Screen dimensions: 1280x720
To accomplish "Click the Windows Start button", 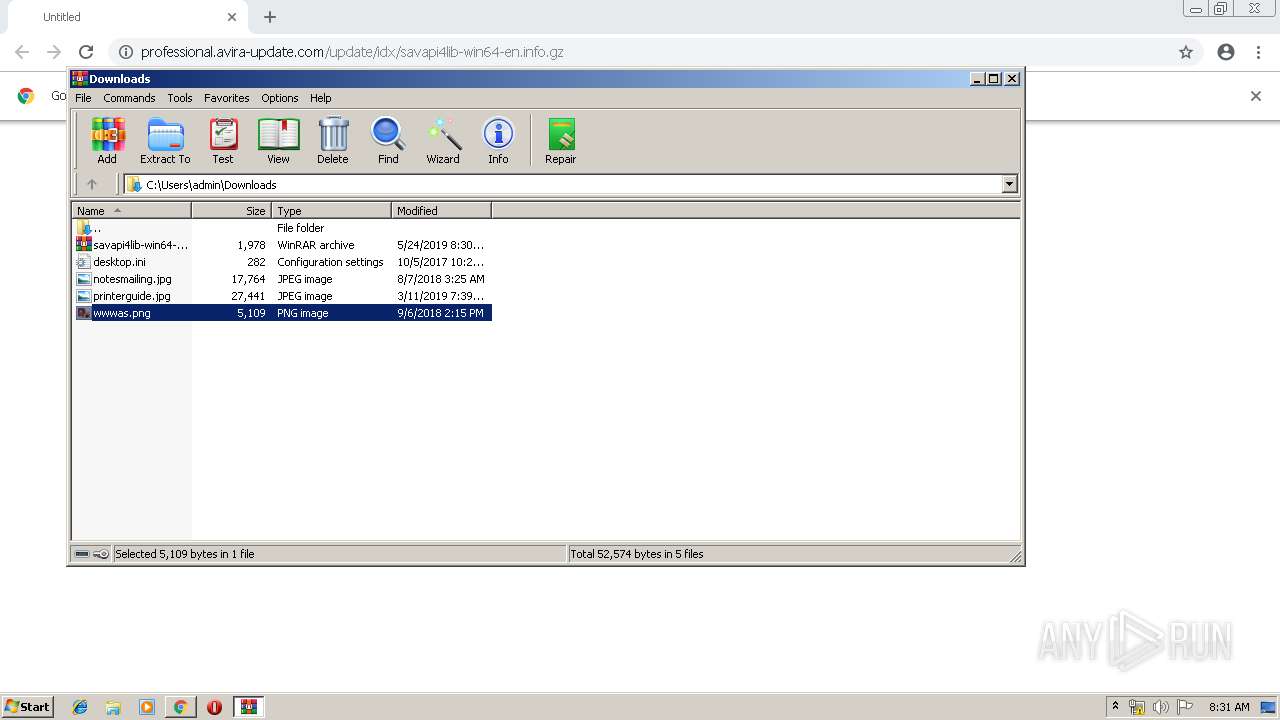I will pyautogui.click(x=27, y=707).
